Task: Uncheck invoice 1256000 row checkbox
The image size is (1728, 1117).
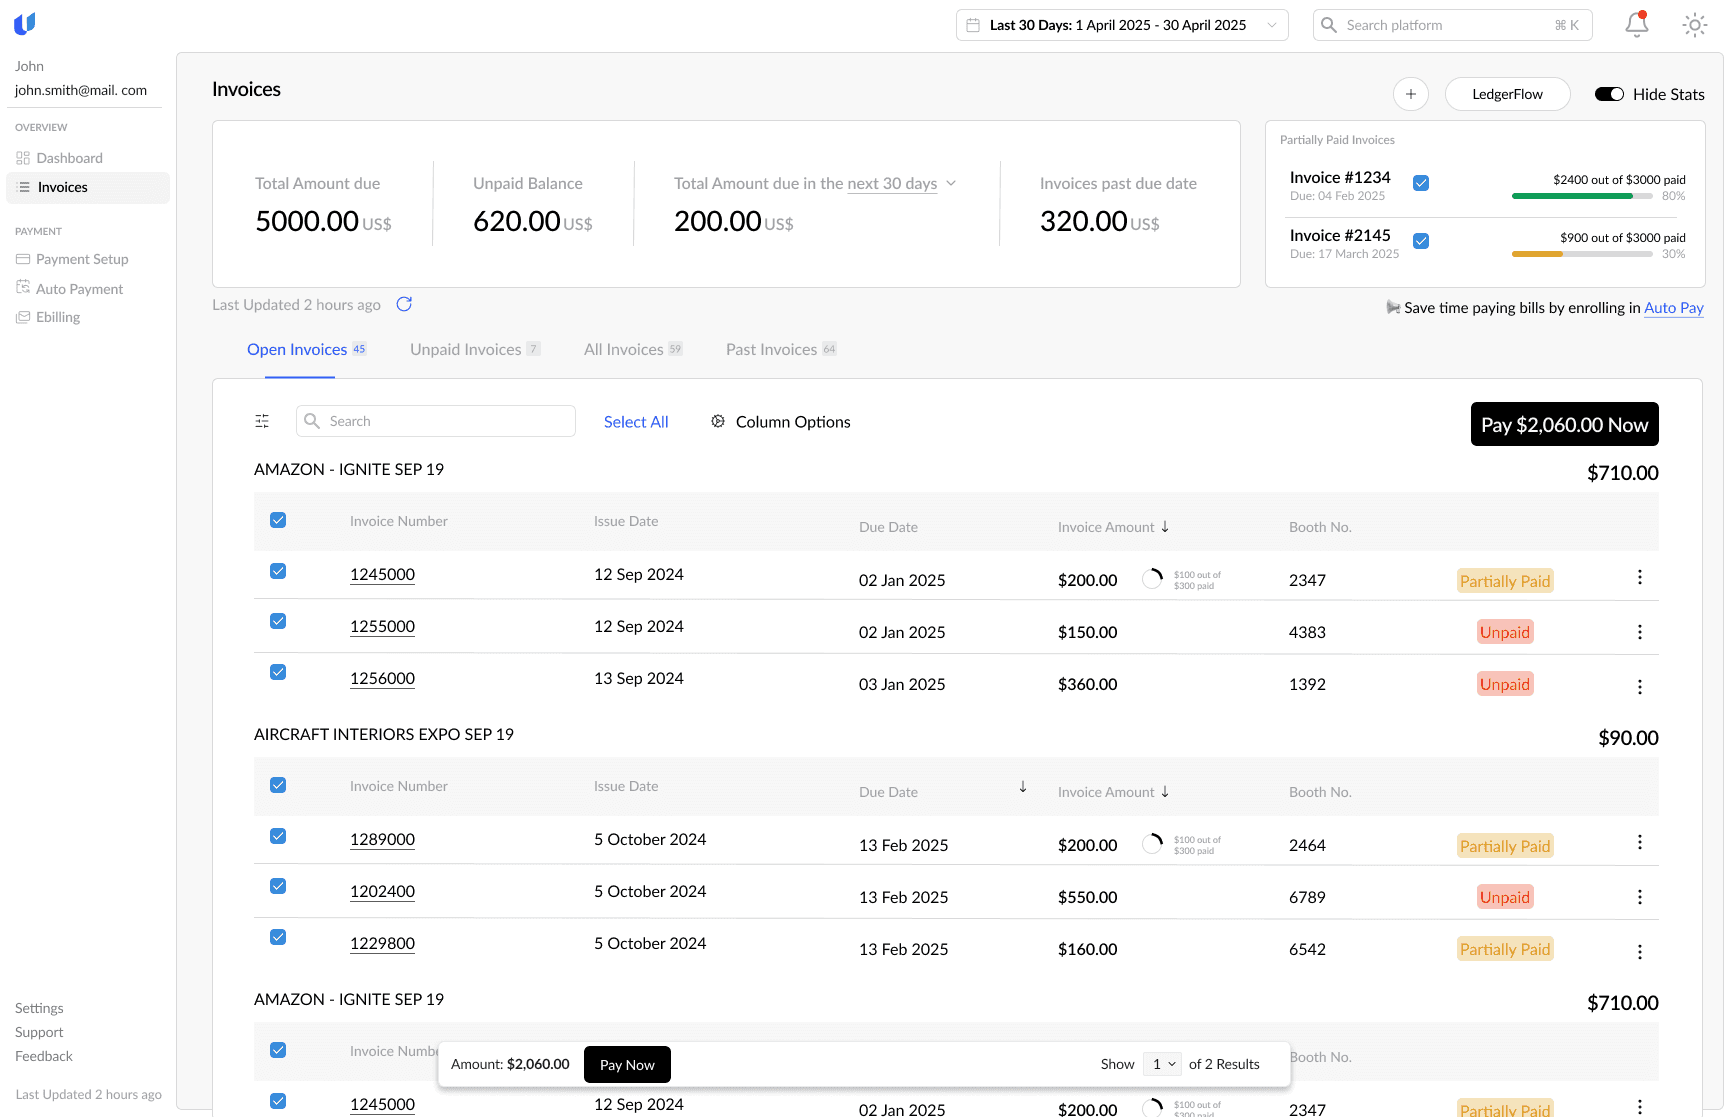Action: tap(278, 672)
